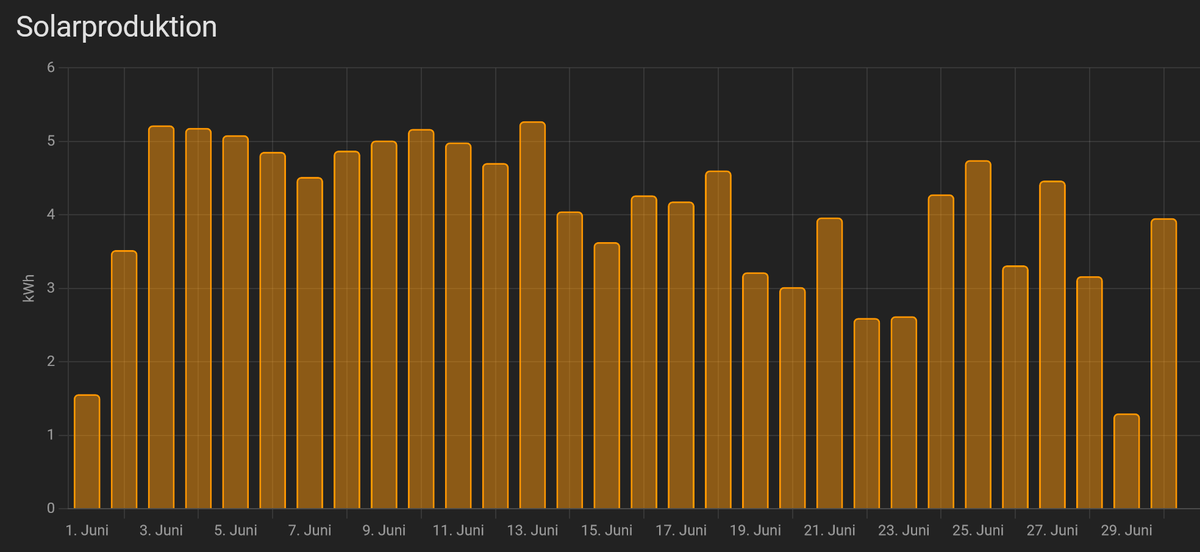Click the 3 value on y-axis
Viewport: 1200px width, 552px height.
[x=51, y=288]
